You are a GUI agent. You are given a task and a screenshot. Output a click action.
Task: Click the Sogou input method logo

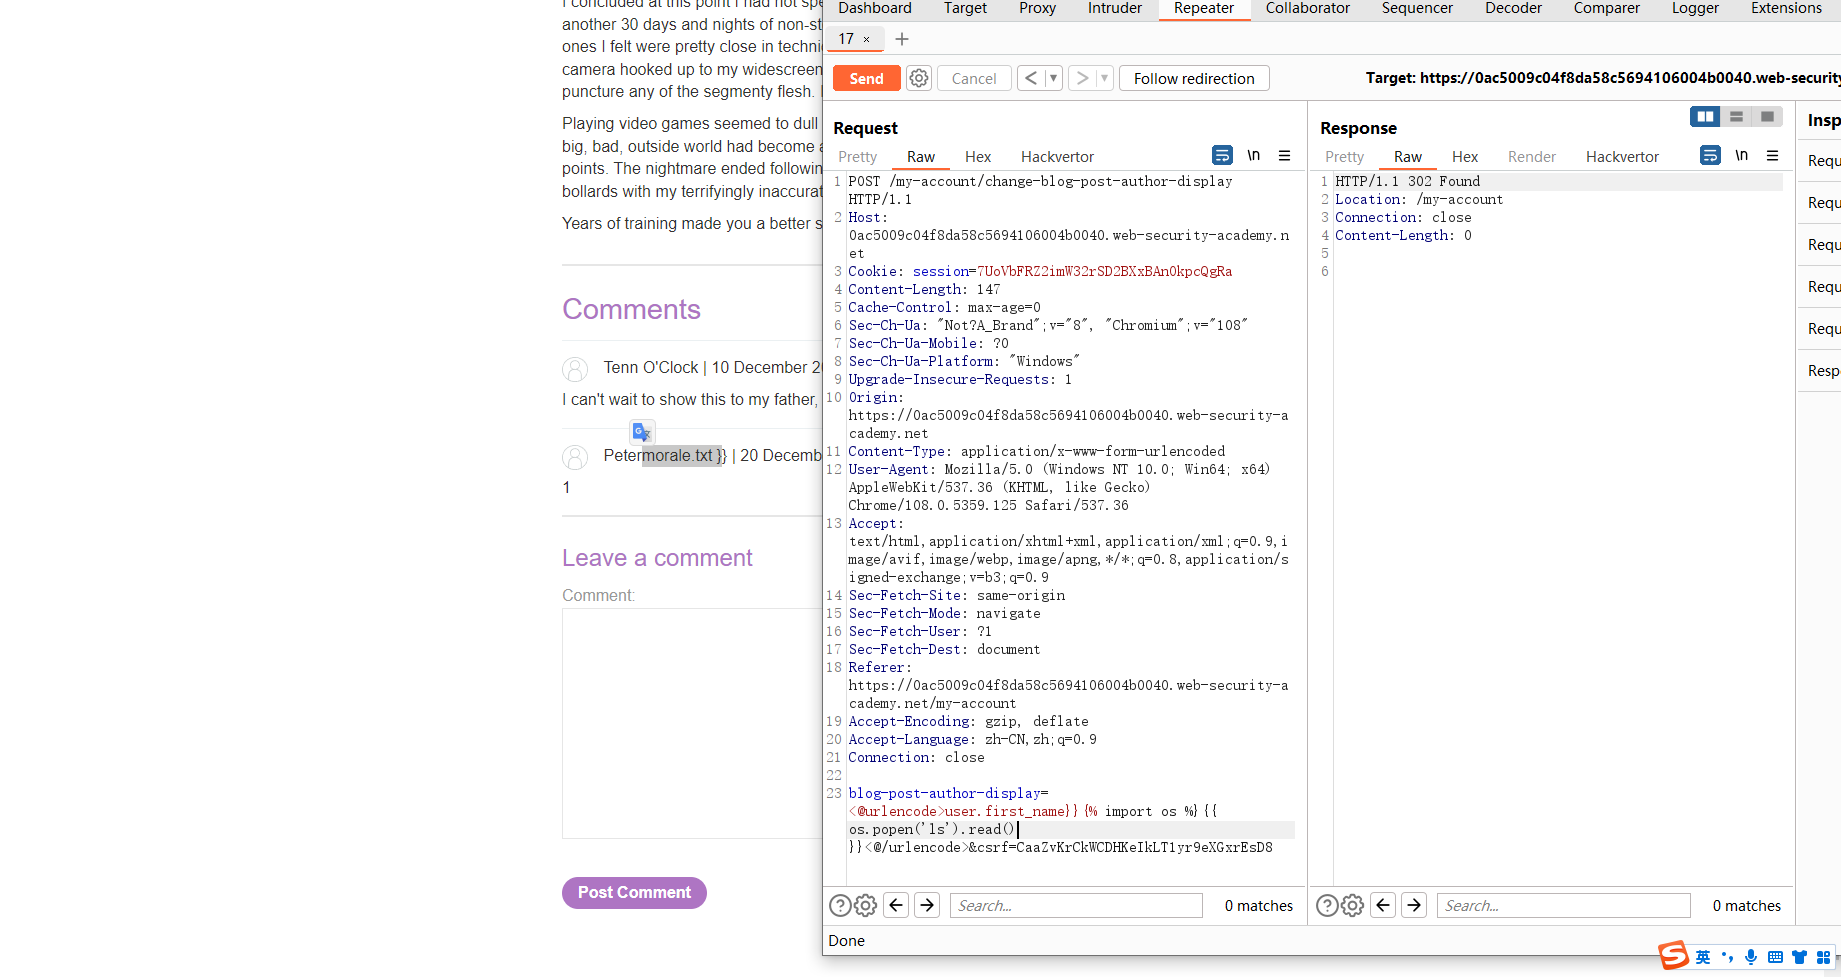[x=1673, y=956]
